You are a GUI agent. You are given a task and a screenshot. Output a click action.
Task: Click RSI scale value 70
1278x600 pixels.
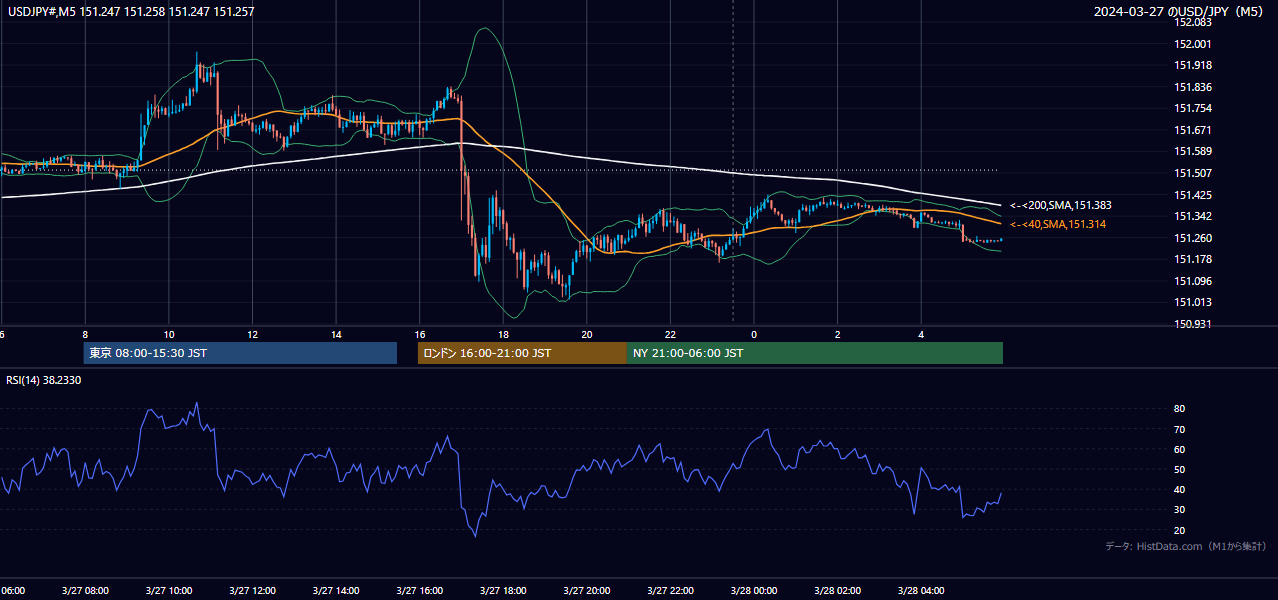(x=1180, y=429)
